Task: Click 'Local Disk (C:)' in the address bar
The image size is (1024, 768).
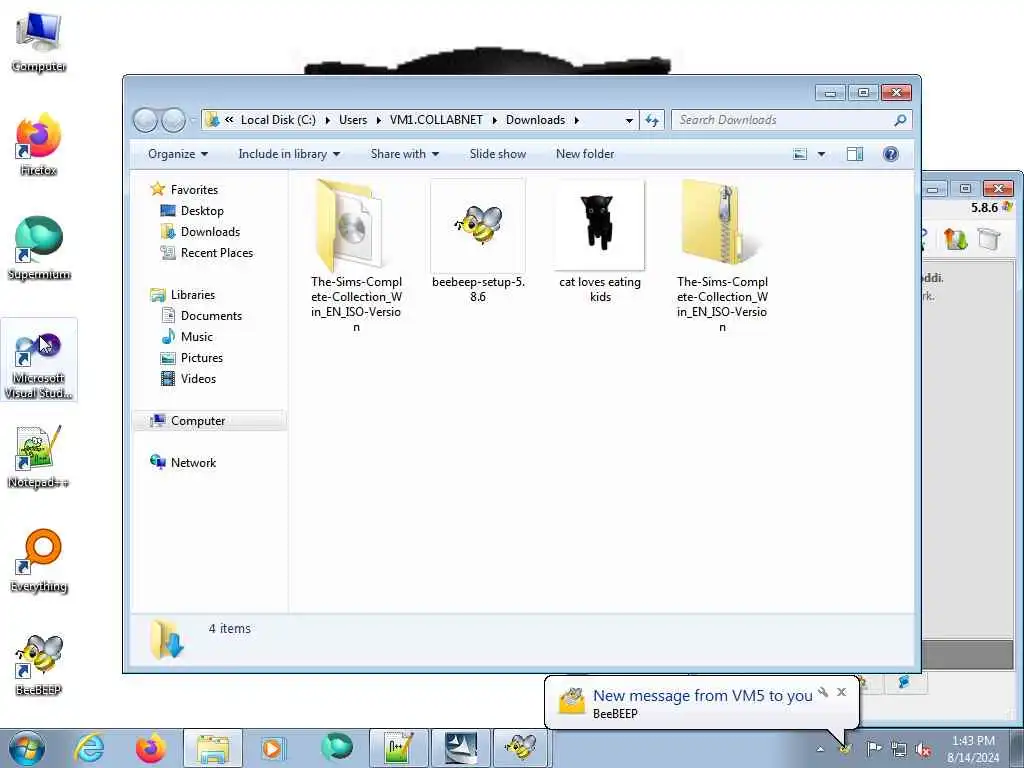Action: 278,120
